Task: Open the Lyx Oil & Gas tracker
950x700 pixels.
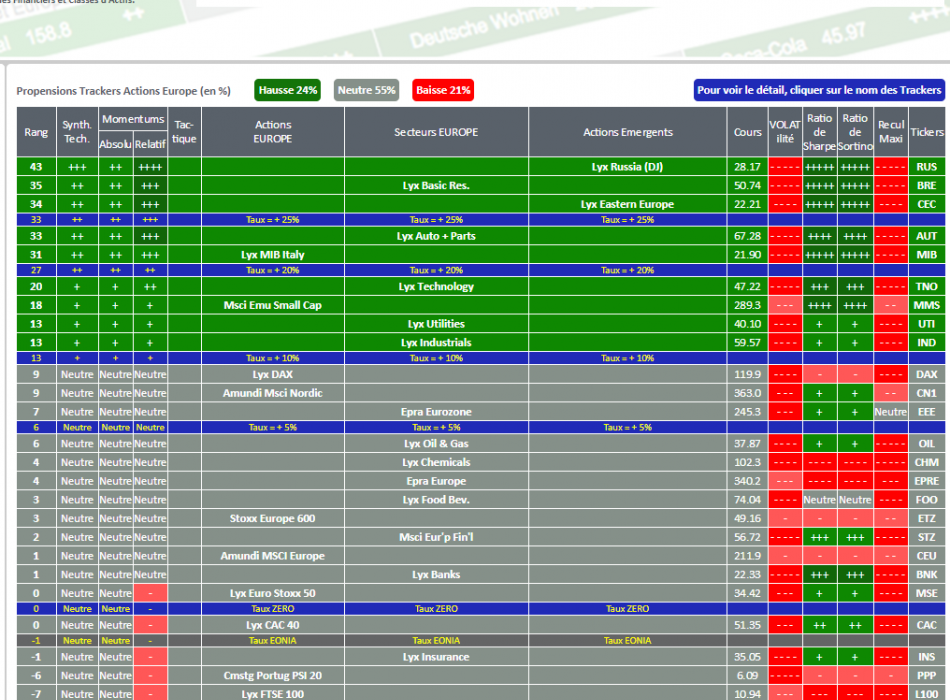Action: pos(436,443)
